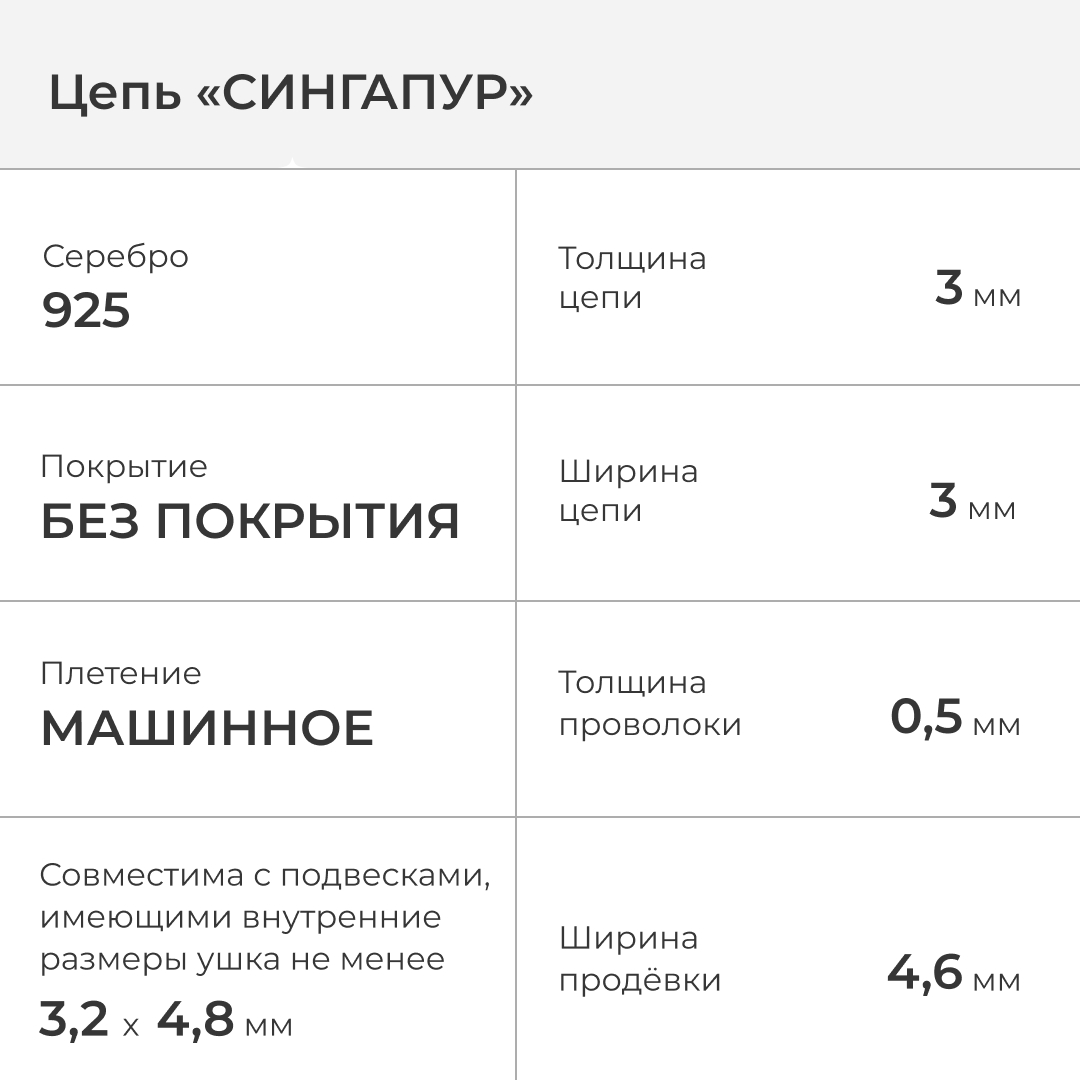Click the title Цепь «СИНГАПУР»

290,94
